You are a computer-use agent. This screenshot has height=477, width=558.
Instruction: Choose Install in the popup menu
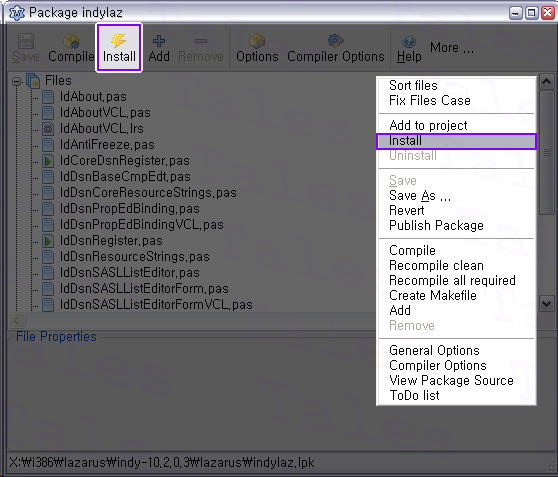[456, 141]
